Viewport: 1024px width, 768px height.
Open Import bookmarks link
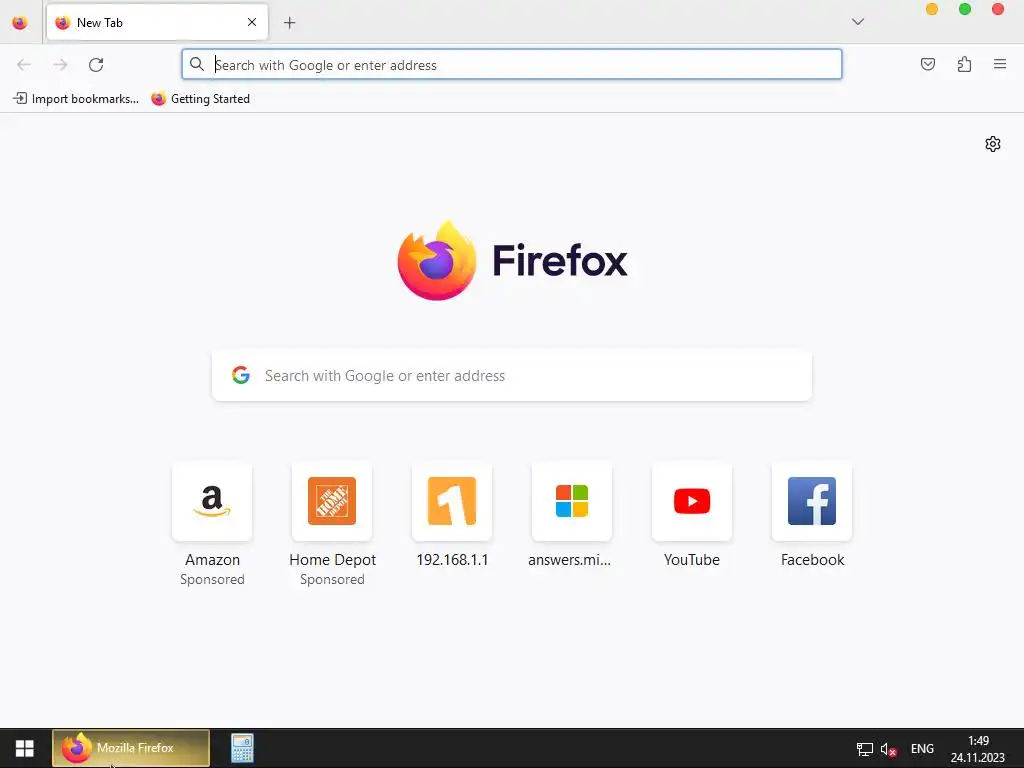76,99
